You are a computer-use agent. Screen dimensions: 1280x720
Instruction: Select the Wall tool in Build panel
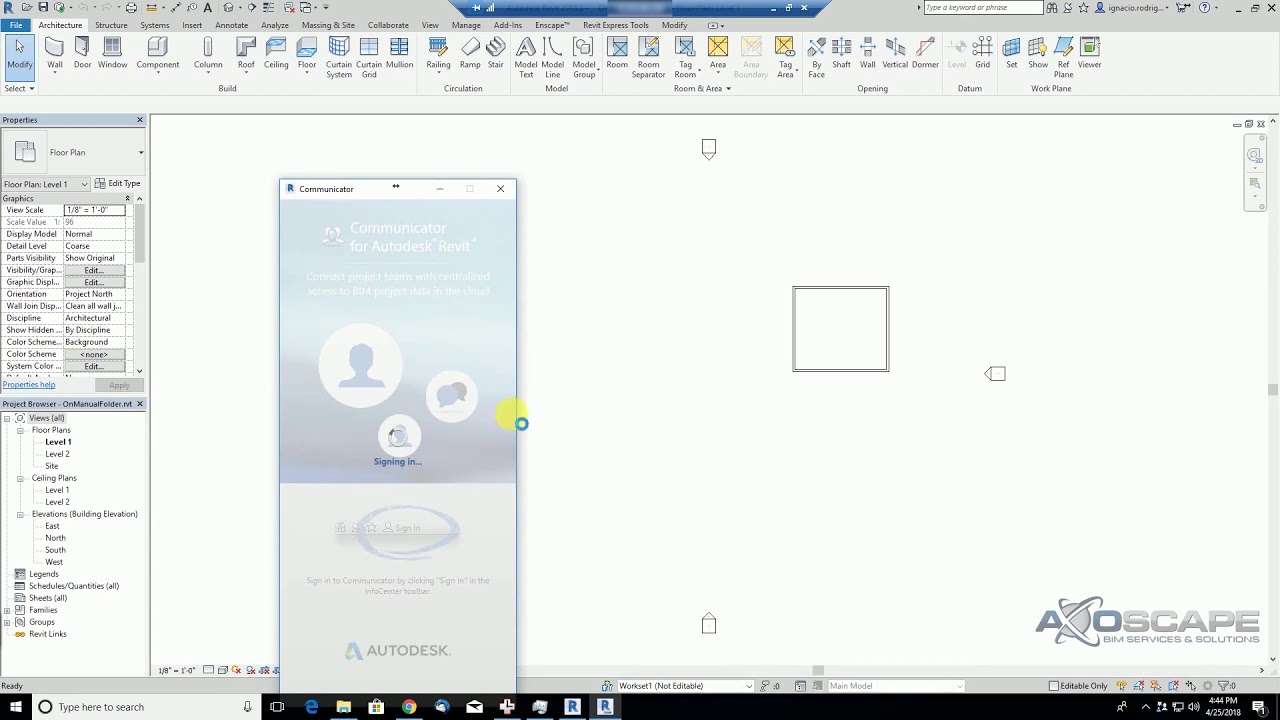coord(55,54)
